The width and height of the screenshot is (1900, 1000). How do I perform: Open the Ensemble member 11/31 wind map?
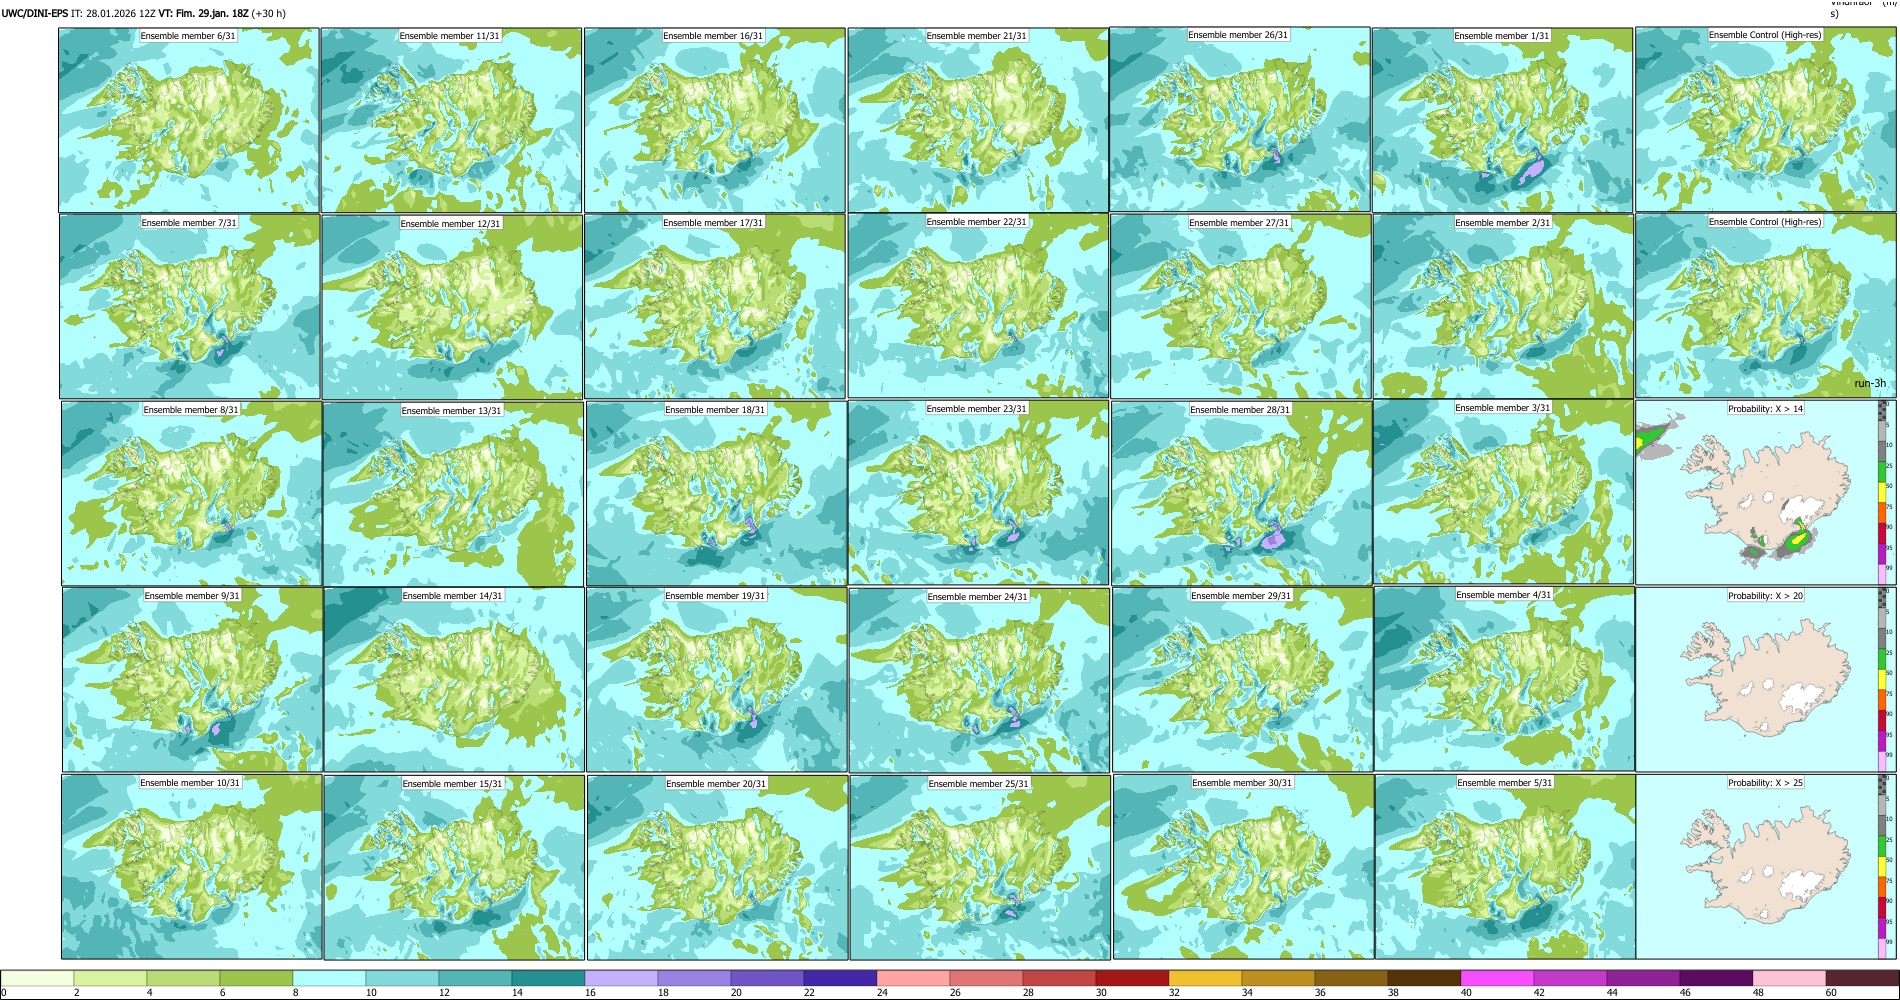point(451,120)
